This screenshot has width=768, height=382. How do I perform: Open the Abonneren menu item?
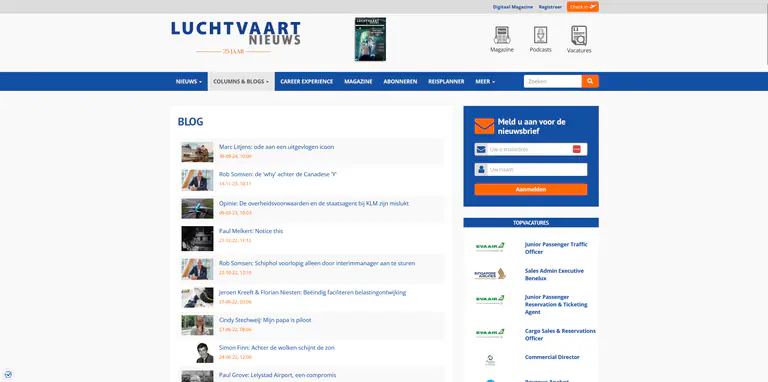point(400,82)
